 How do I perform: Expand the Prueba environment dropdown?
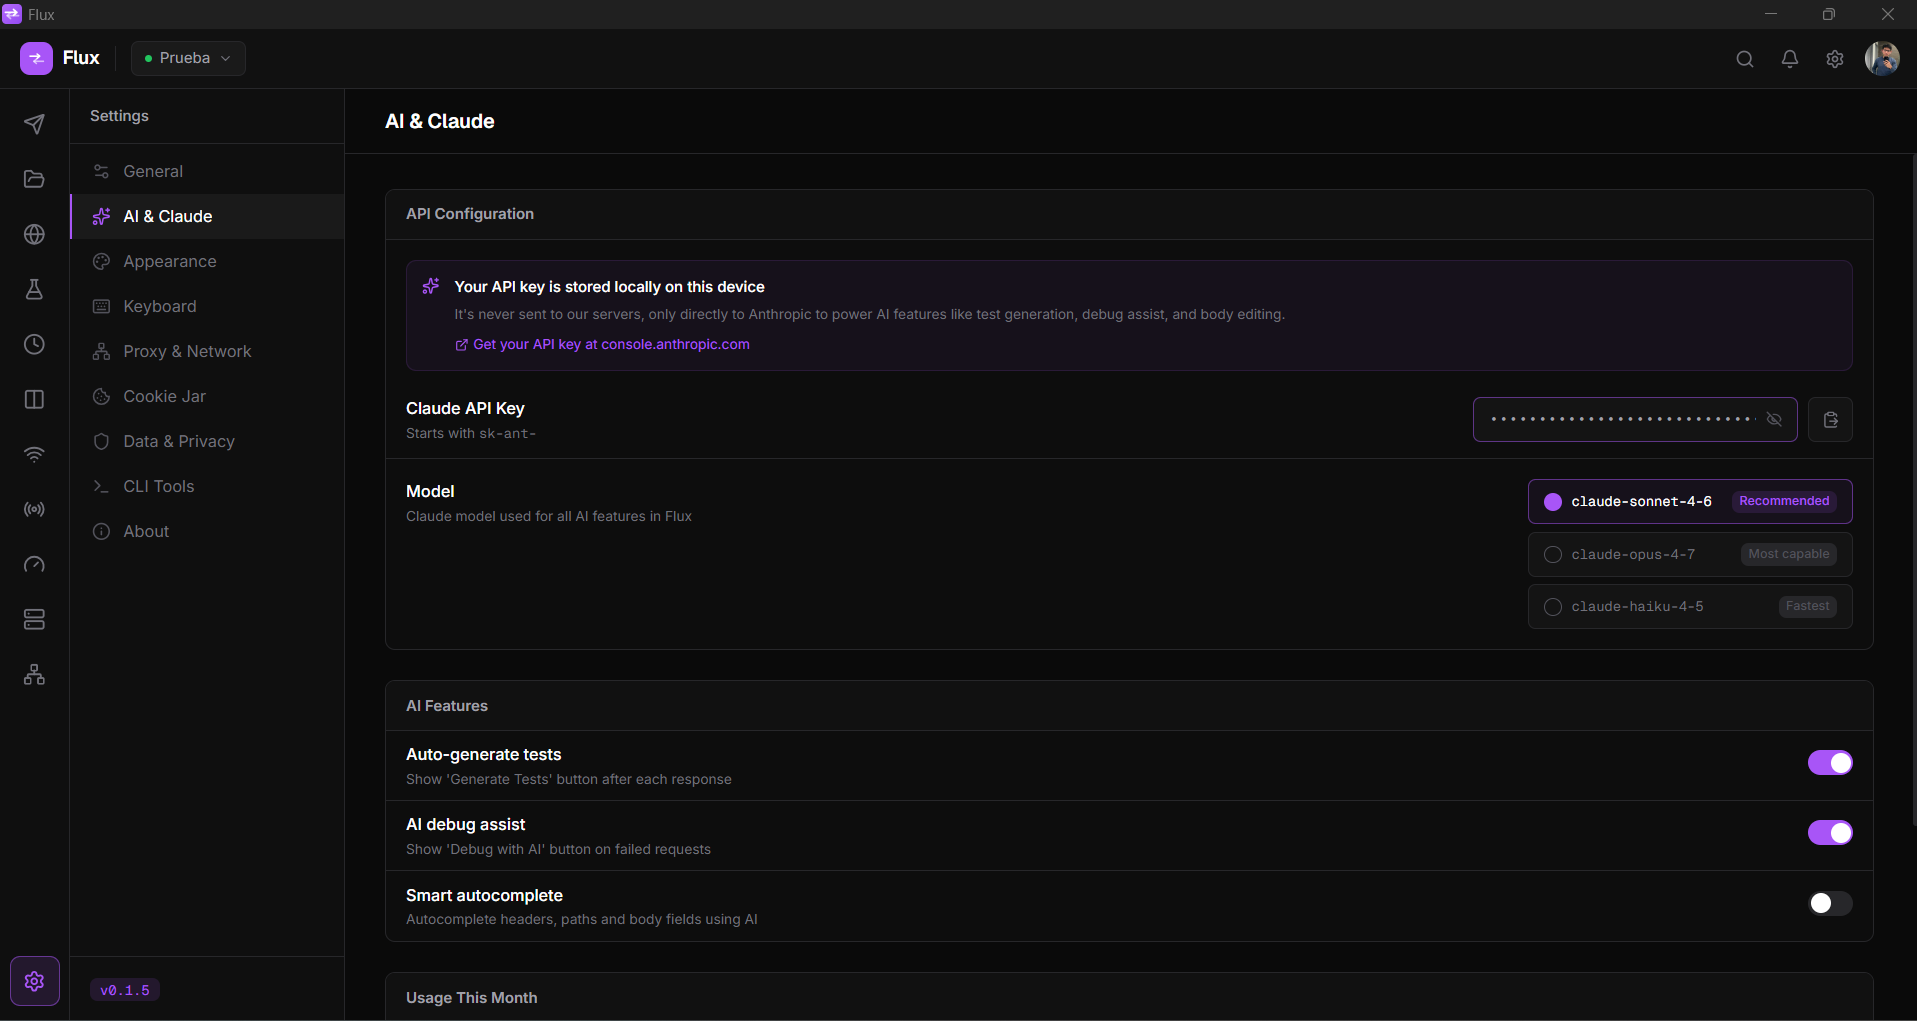pos(188,58)
